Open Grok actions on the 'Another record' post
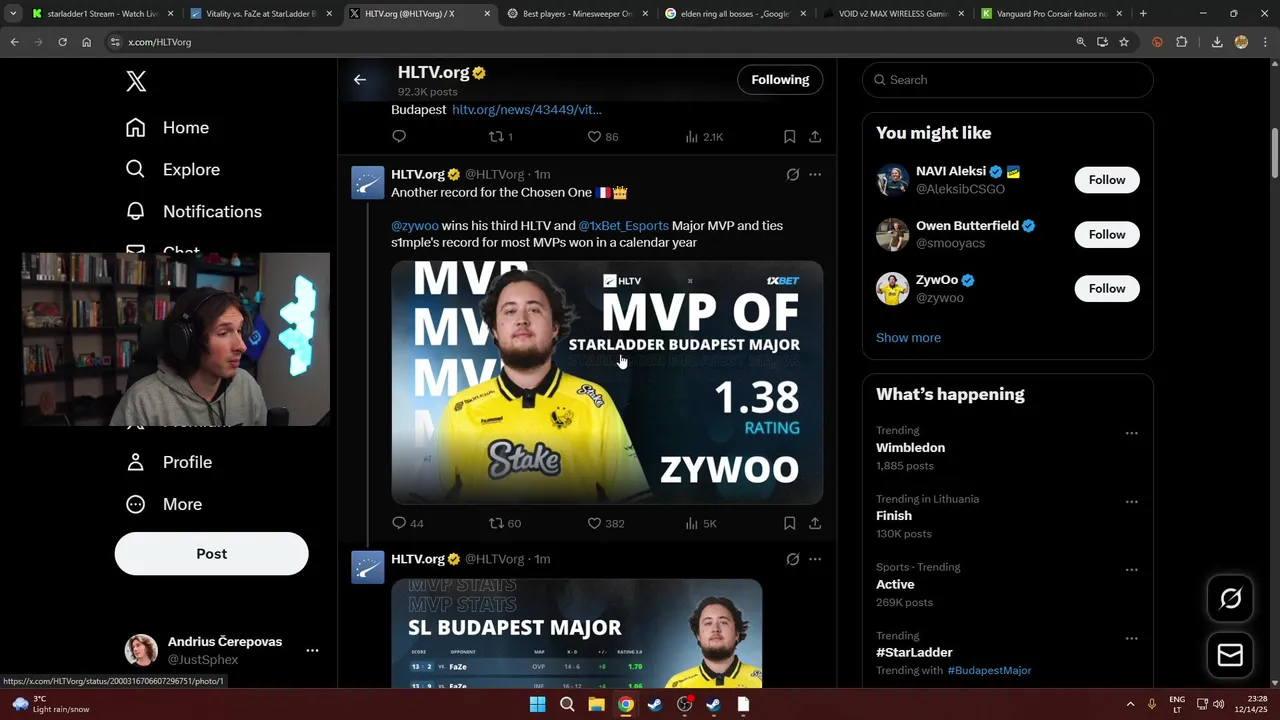 792,174
